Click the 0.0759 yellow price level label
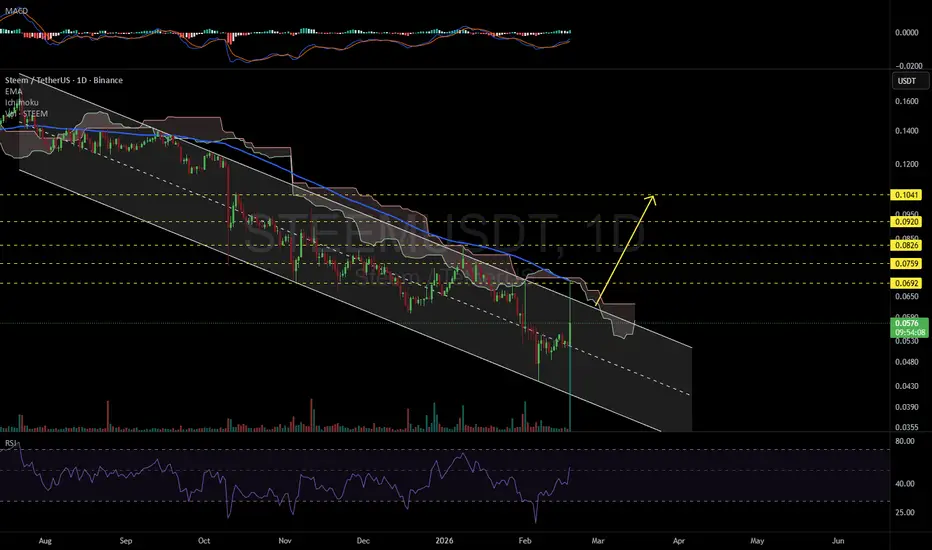 [905, 263]
